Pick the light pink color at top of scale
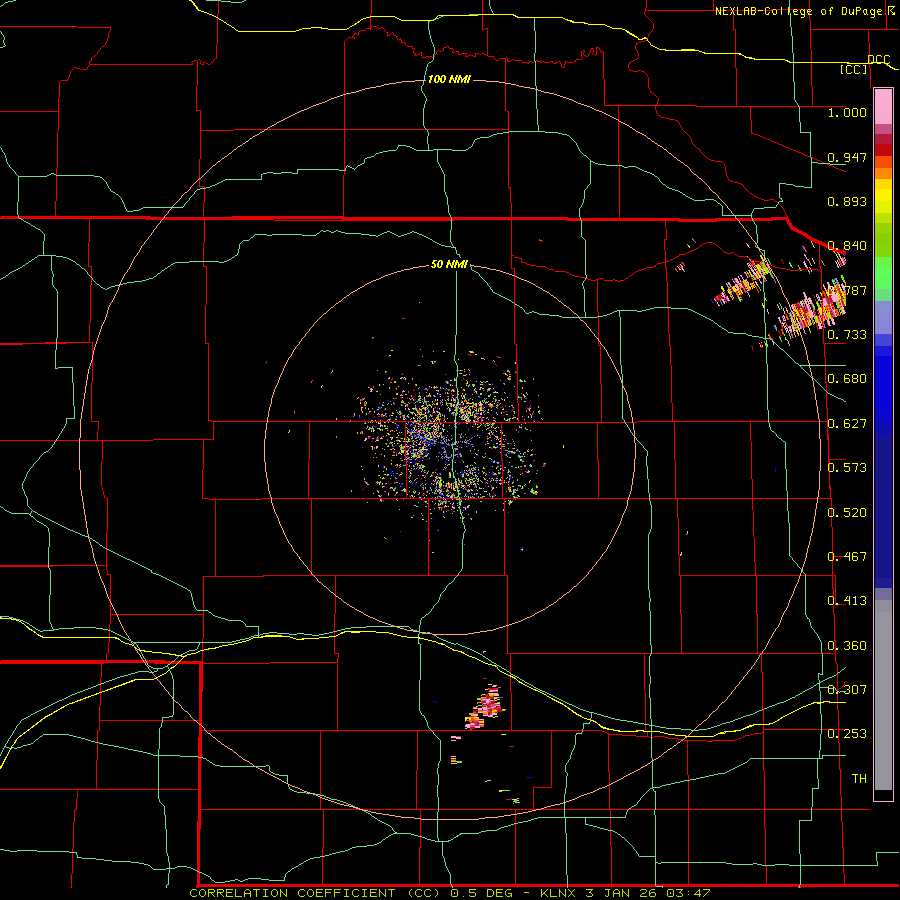The height and width of the screenshot is (900, 900). 883,107
